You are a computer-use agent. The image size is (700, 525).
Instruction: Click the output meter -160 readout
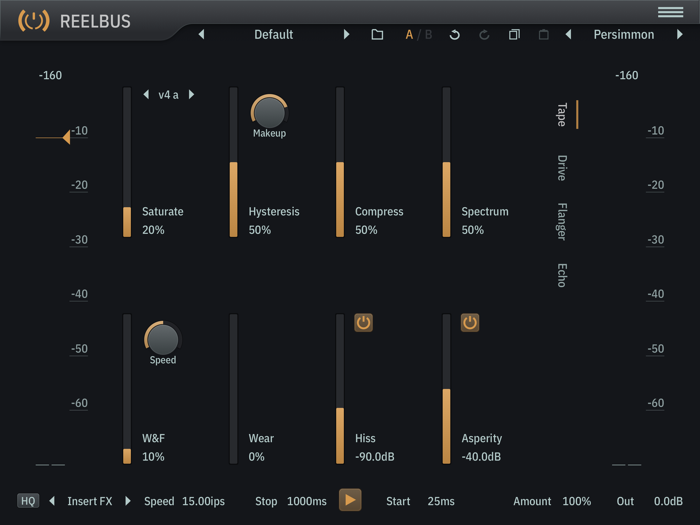[x=626, y=75]
